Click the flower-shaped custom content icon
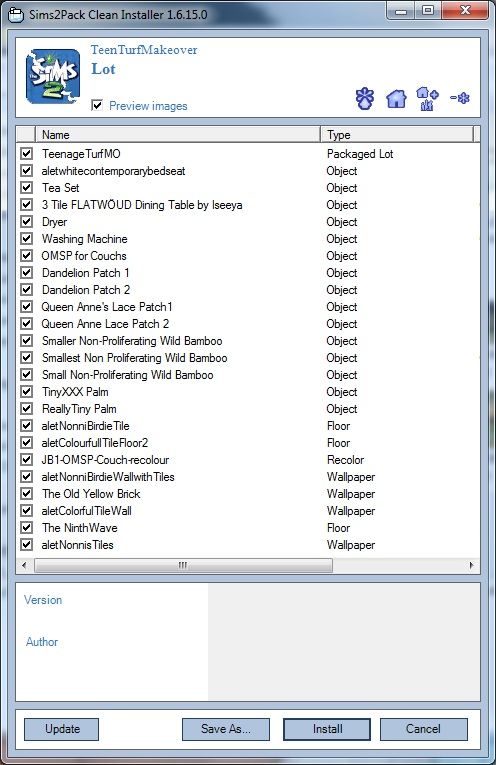The height and width of the screenshot is (765, 496). pyautogui.click(x=365, y=99)
